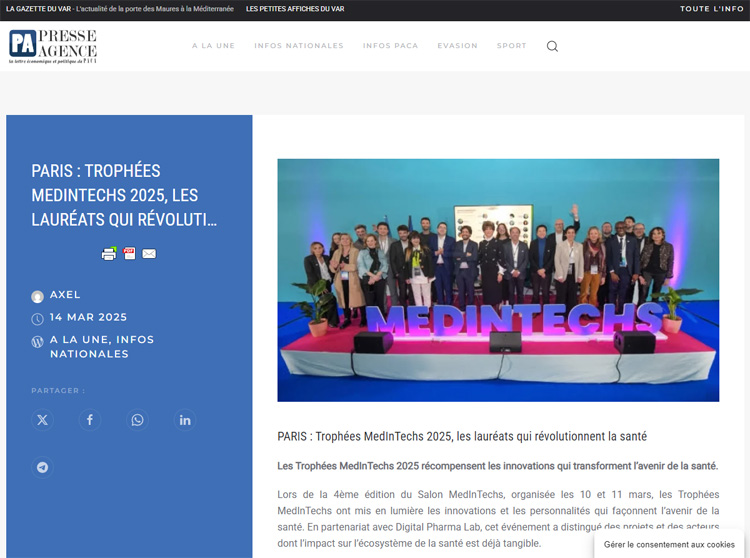Open the search magnifier icon
Image resolution: width=750 pixels, height=558 pixels.
pos(552,46)
